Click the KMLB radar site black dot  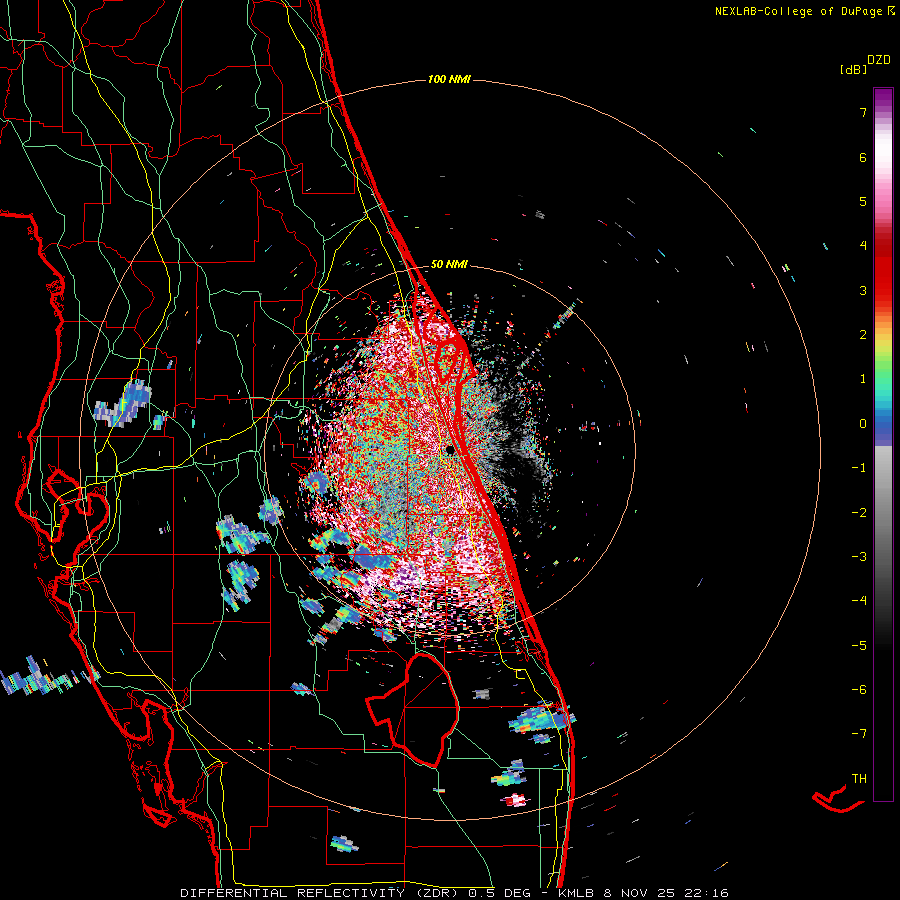(x=450, y=450)
